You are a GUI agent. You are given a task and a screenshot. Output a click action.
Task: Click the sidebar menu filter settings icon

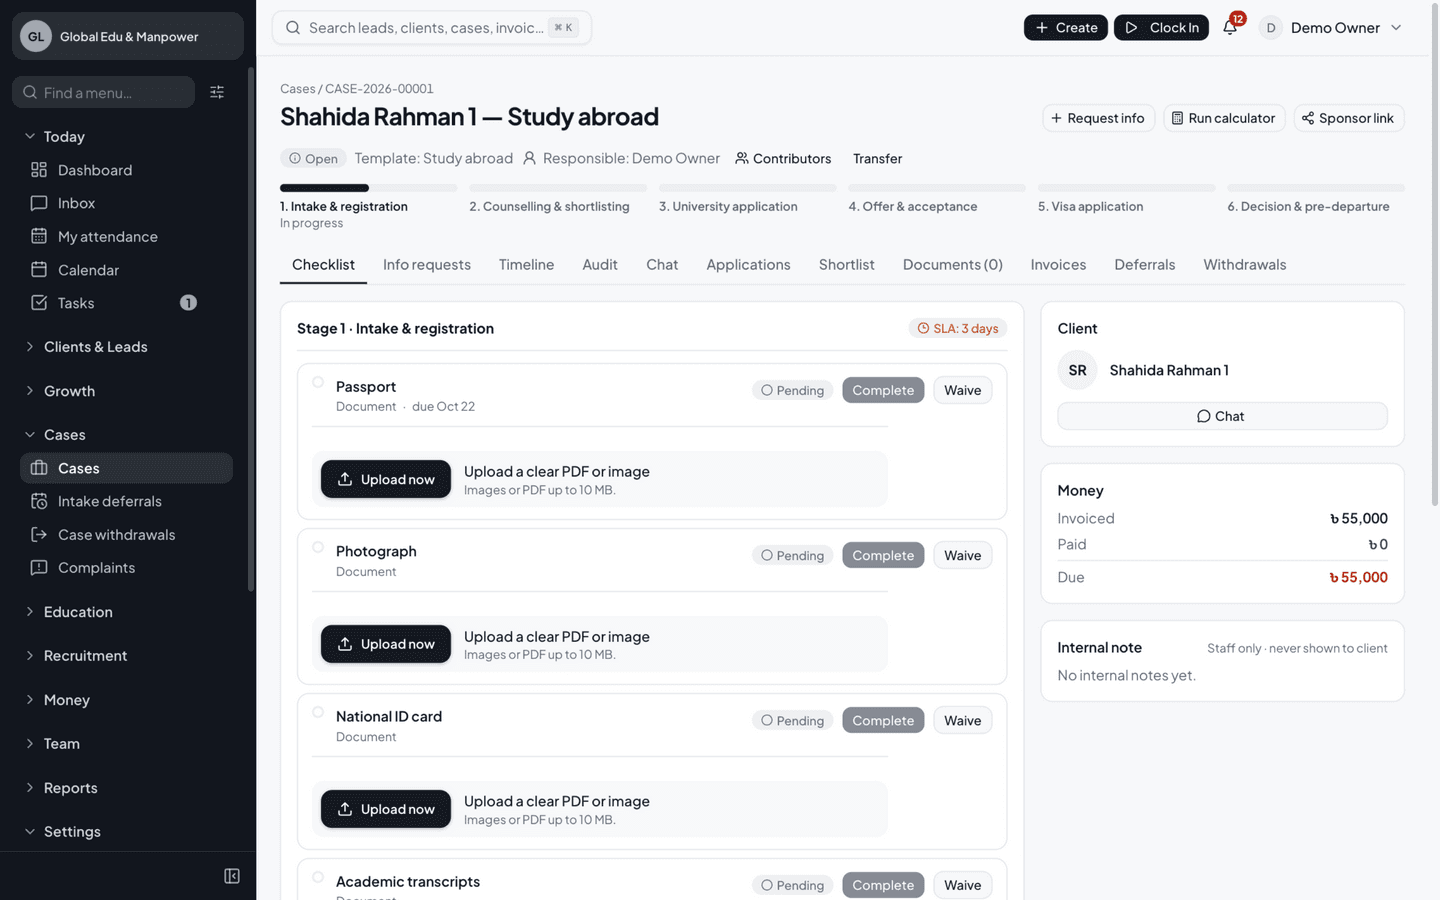pos(217,92)
